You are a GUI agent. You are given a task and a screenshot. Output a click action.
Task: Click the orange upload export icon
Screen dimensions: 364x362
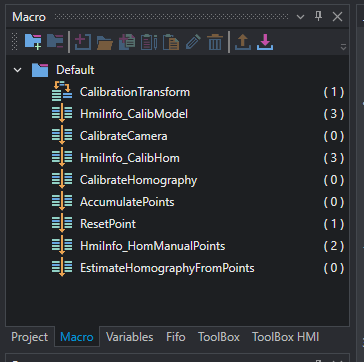click(243, 42)
